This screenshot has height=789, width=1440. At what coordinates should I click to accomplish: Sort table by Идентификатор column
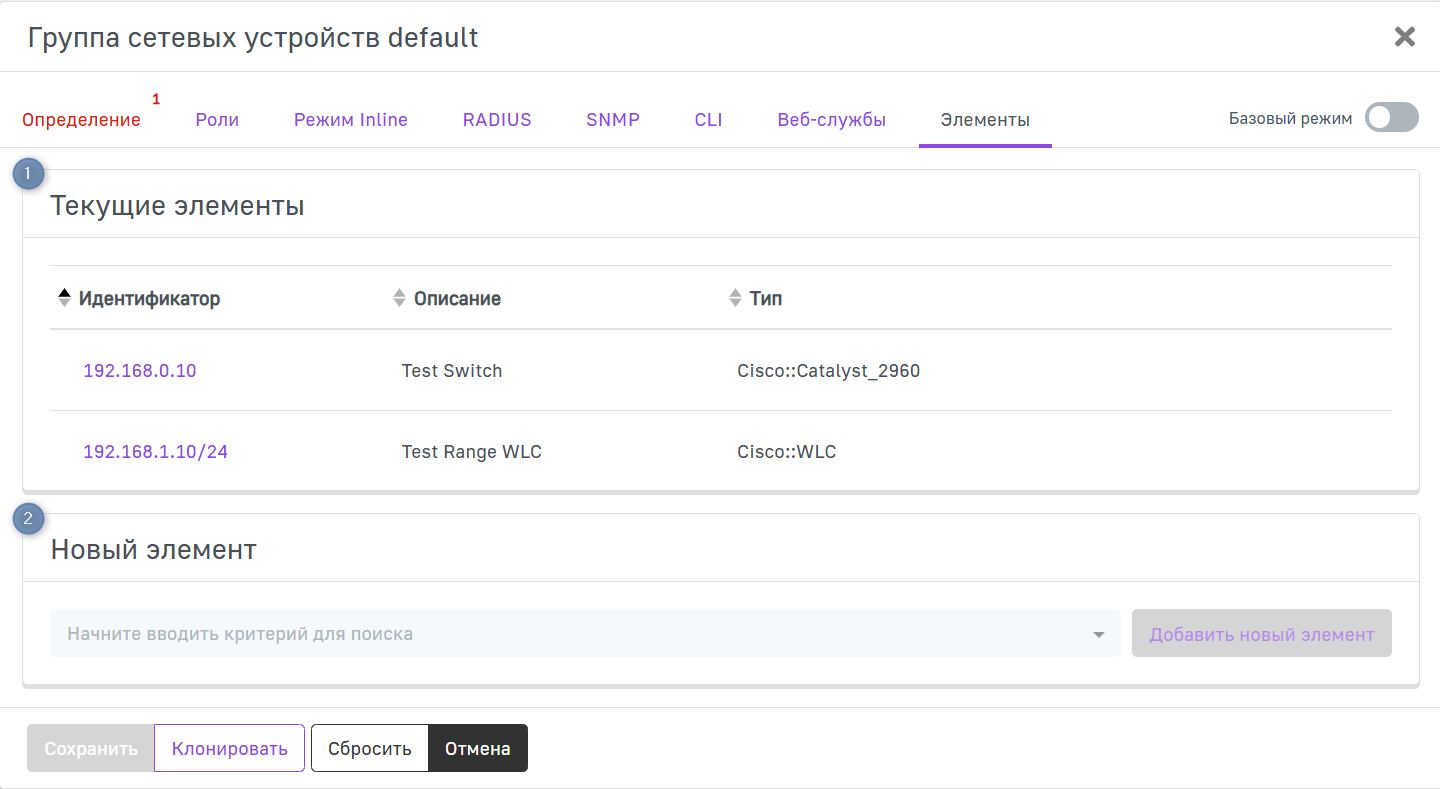149,298
